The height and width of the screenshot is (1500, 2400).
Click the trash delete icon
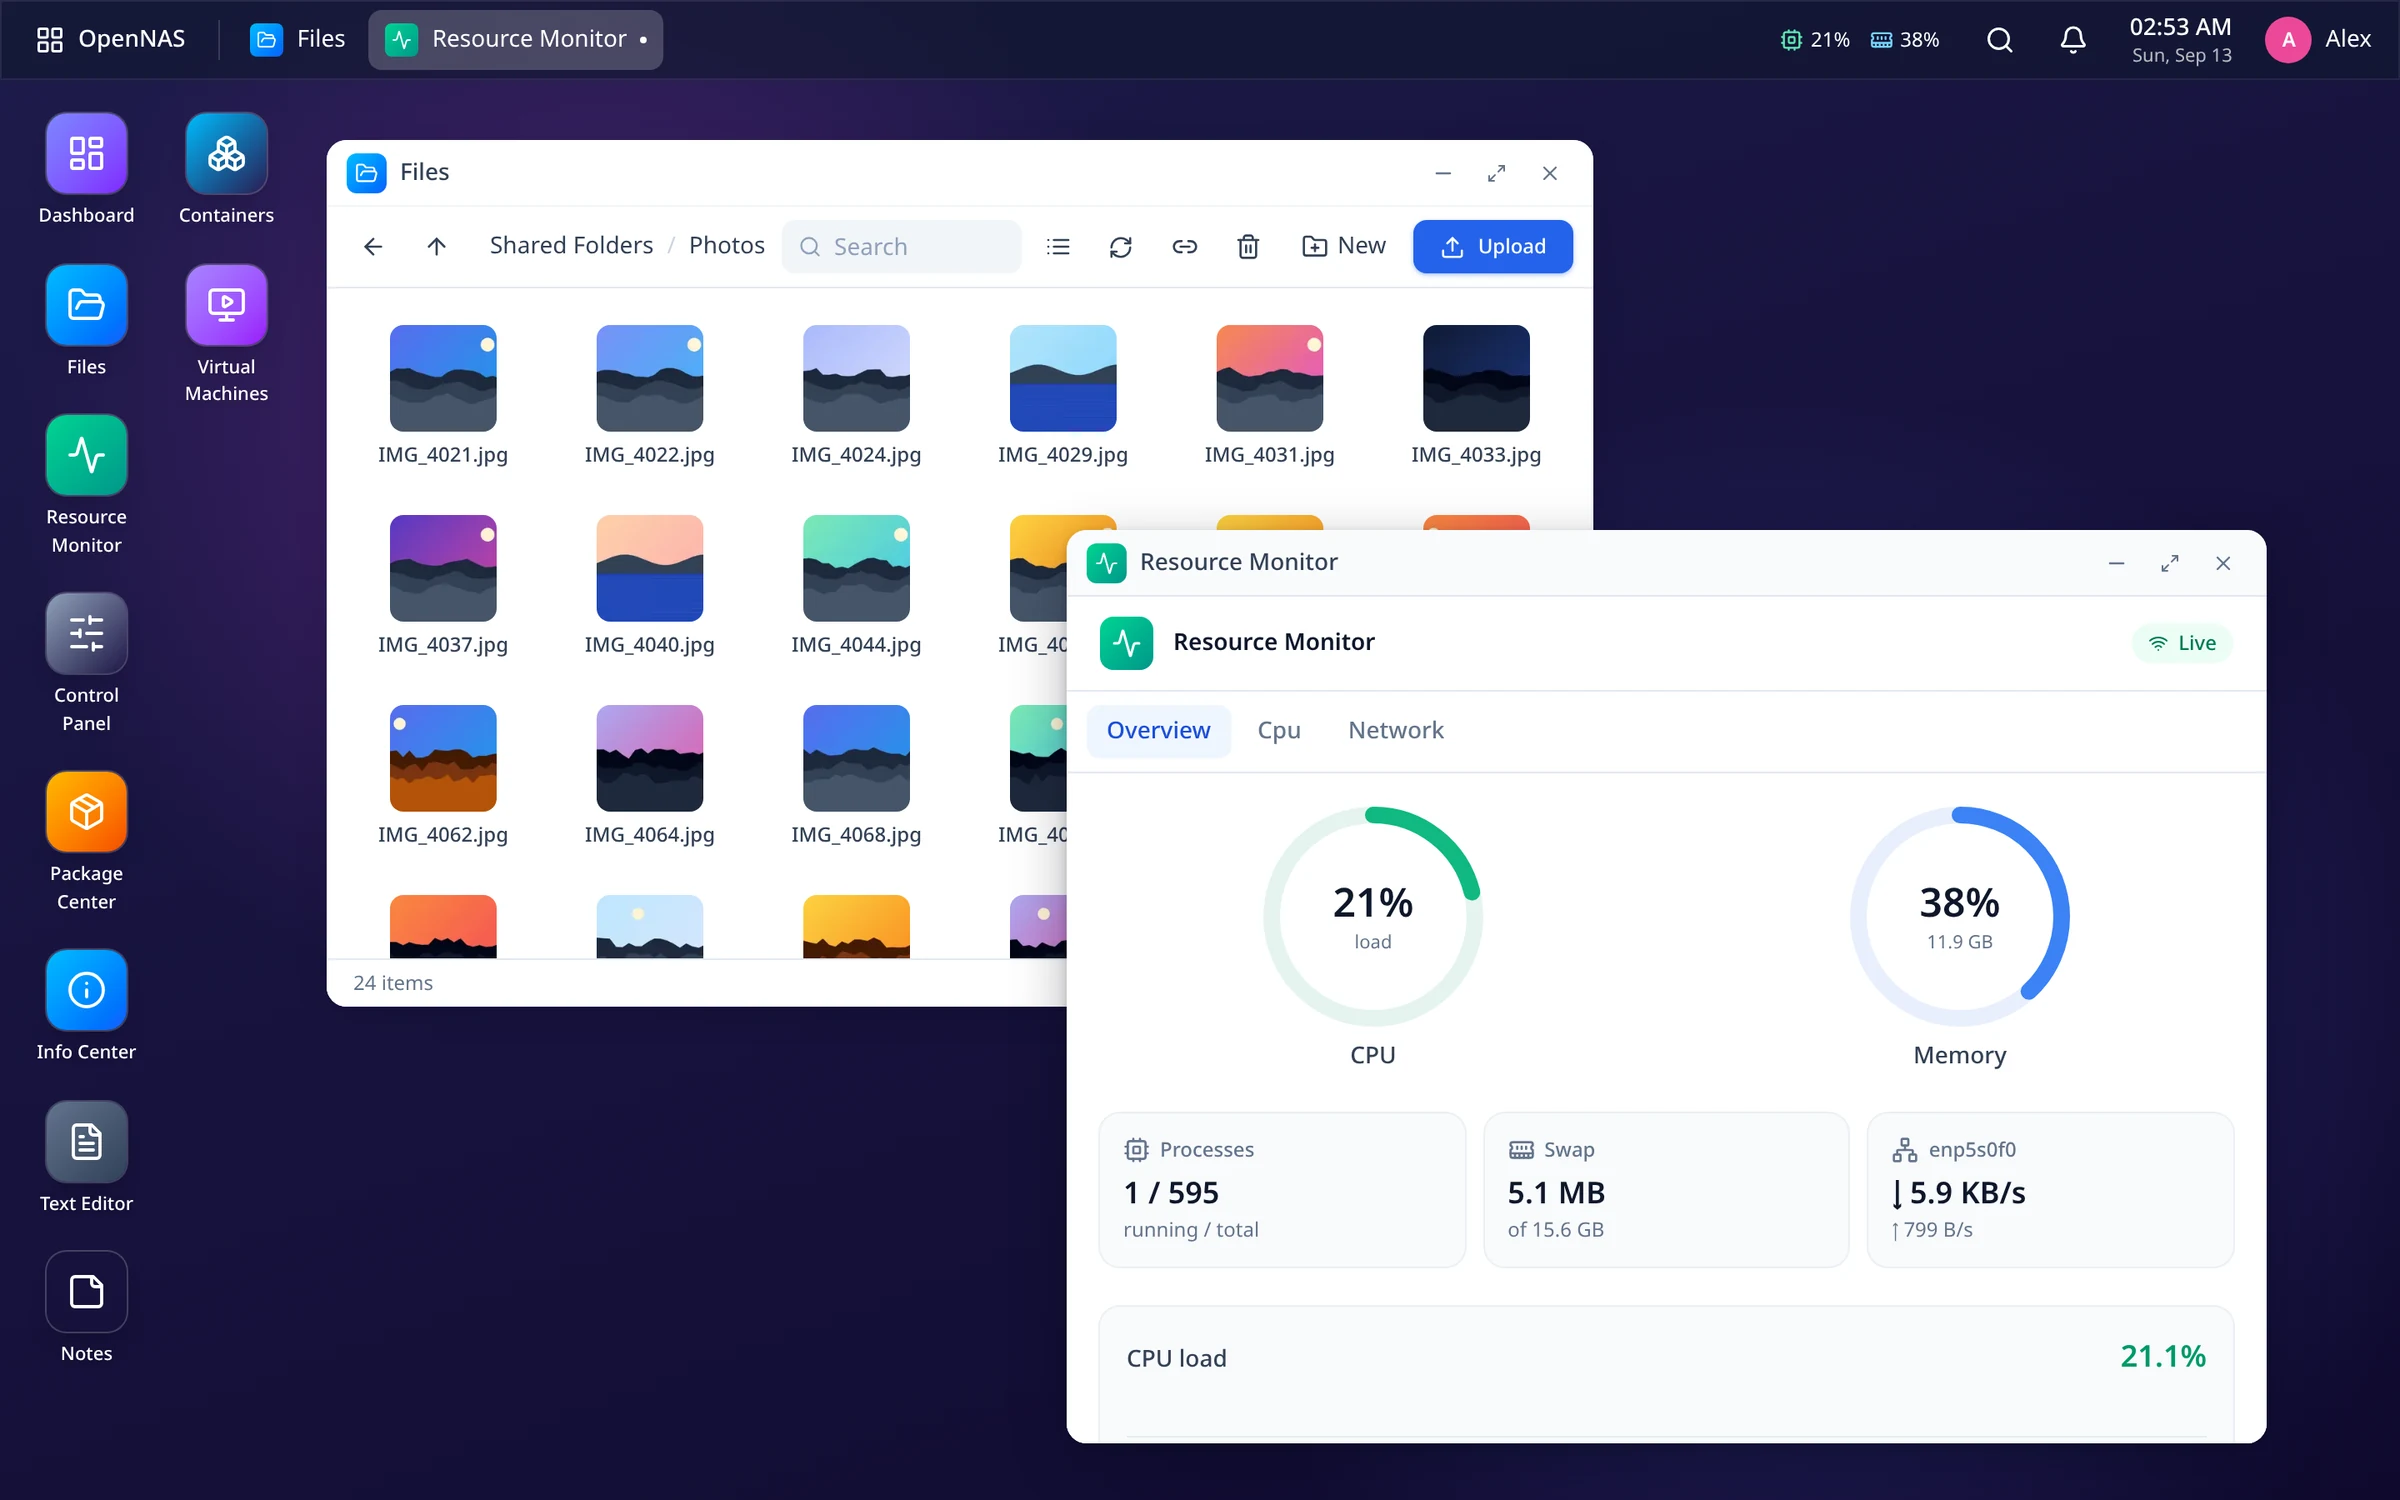click(1247, 246)
